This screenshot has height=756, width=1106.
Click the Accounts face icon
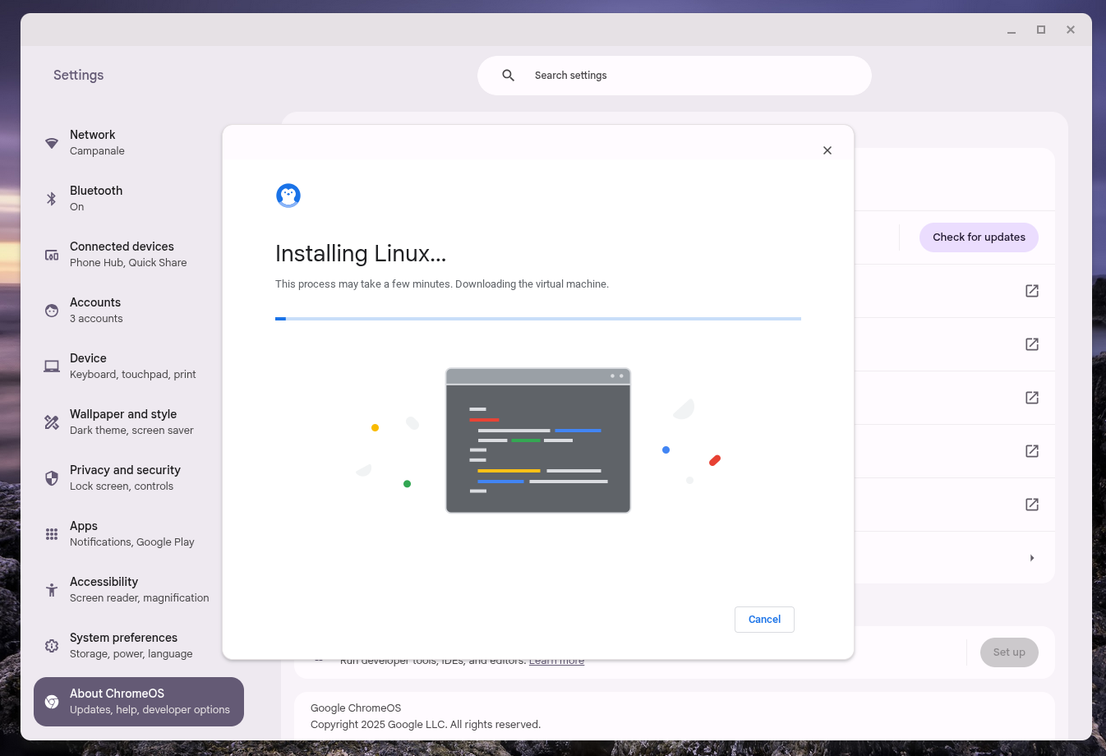[x=51, y=310]
